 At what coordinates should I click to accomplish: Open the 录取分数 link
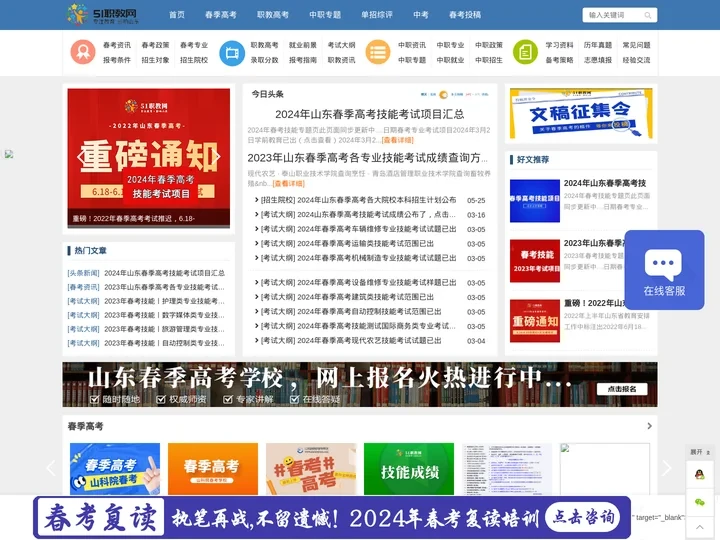264,60
